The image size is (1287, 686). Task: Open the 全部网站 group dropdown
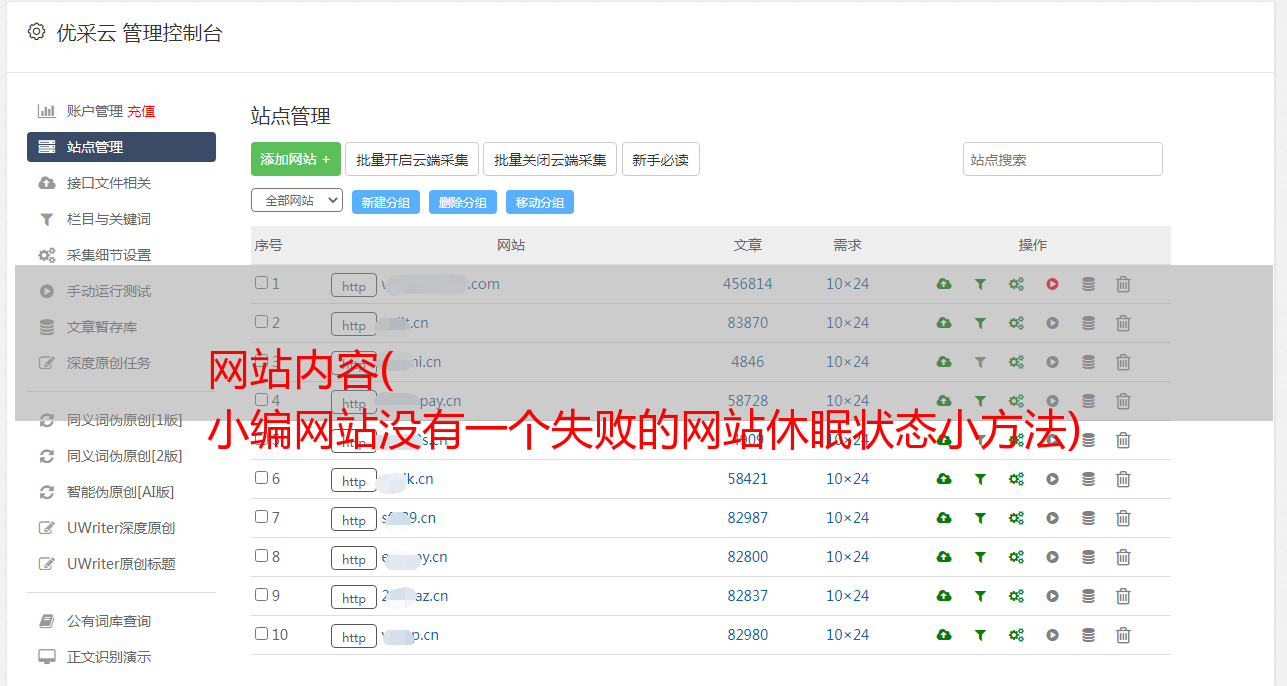coord(297,201)
